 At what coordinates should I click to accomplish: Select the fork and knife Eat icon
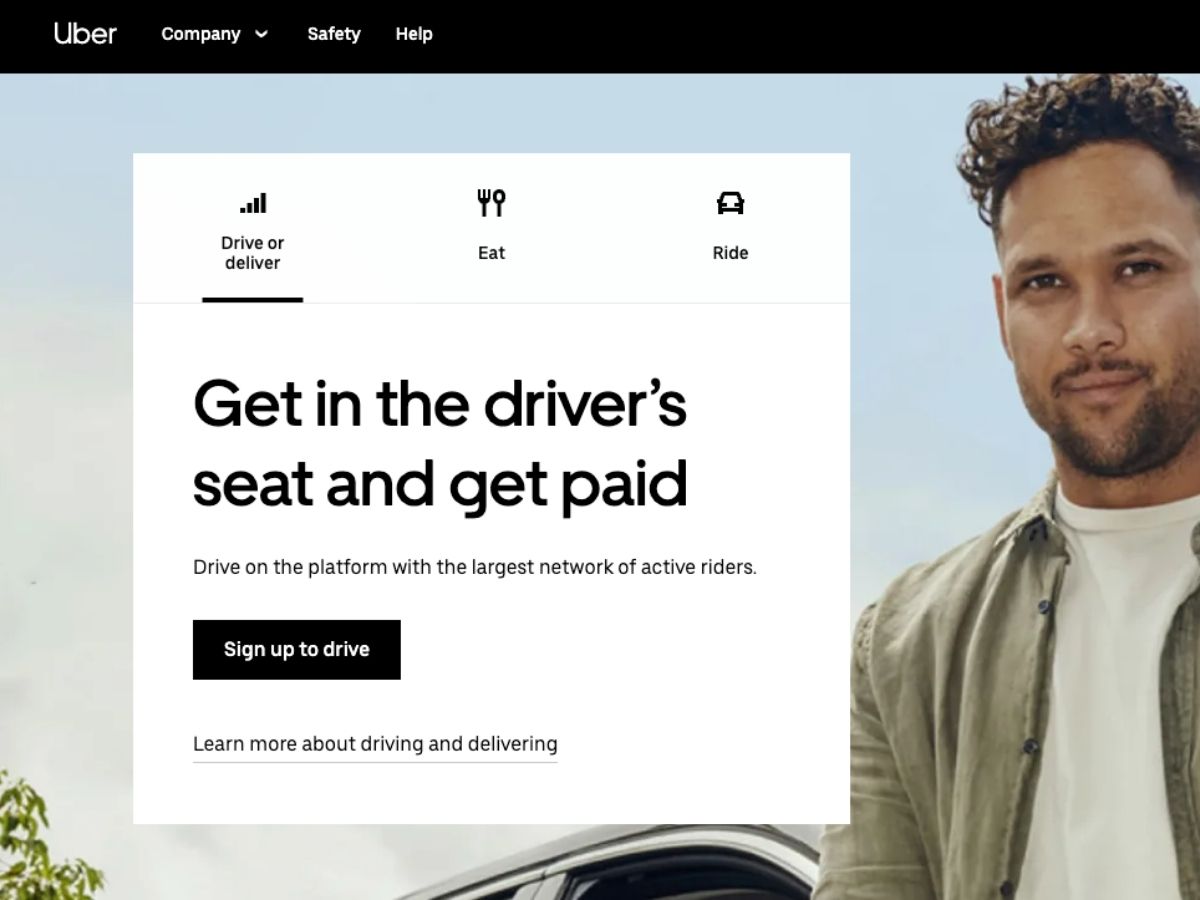[491, 203]
